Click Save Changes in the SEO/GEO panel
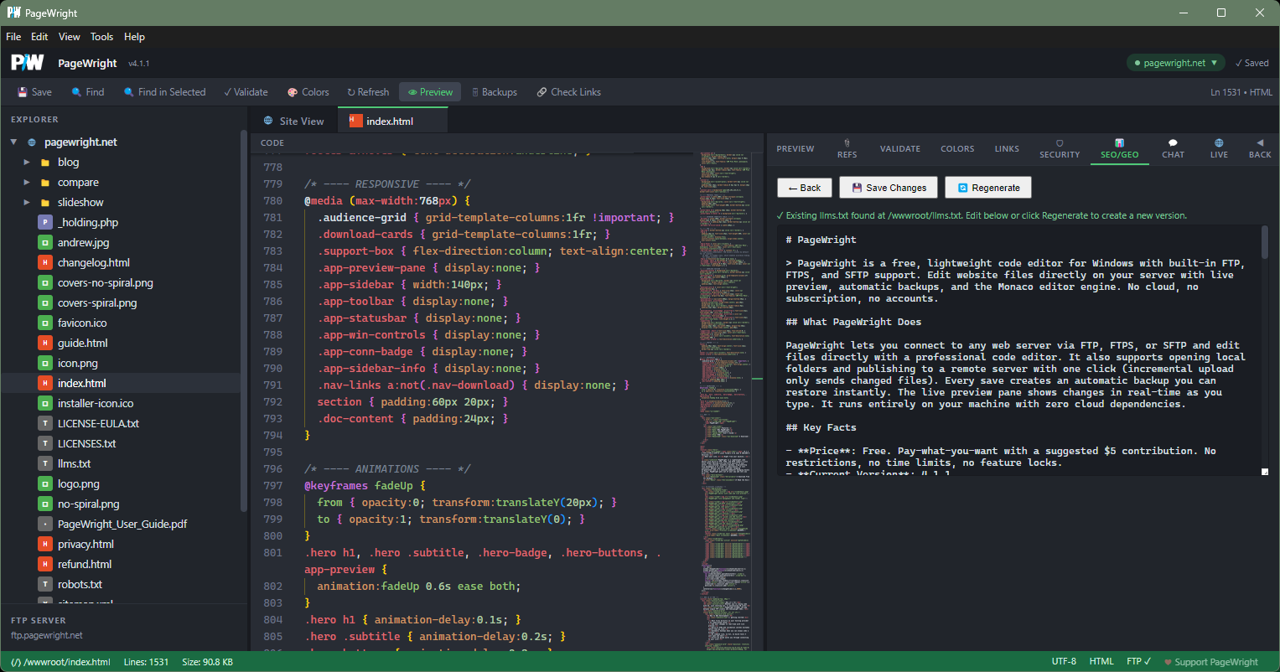The height and width of the screenshot is (672, 1280). point(888,187)
